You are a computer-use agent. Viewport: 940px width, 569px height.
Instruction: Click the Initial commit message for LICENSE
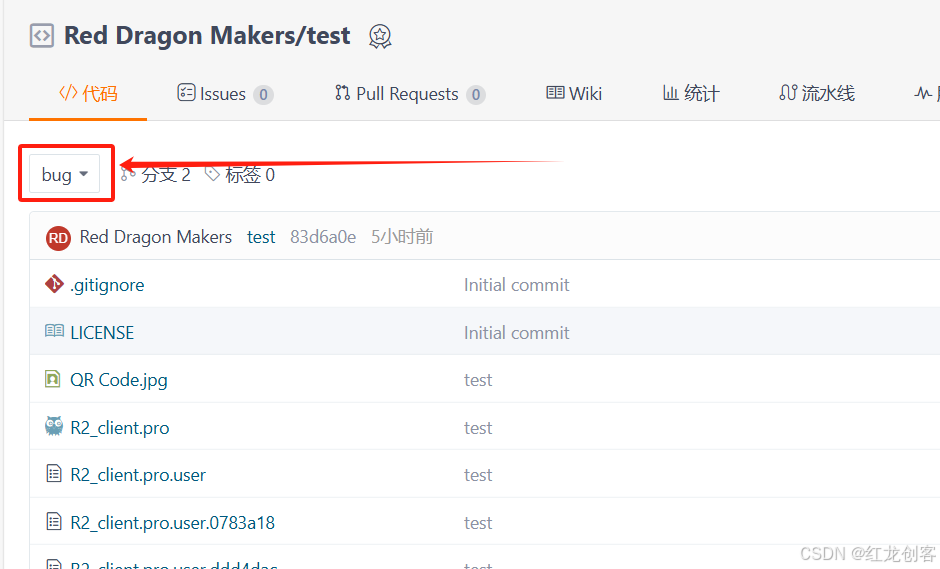point(516,333)
